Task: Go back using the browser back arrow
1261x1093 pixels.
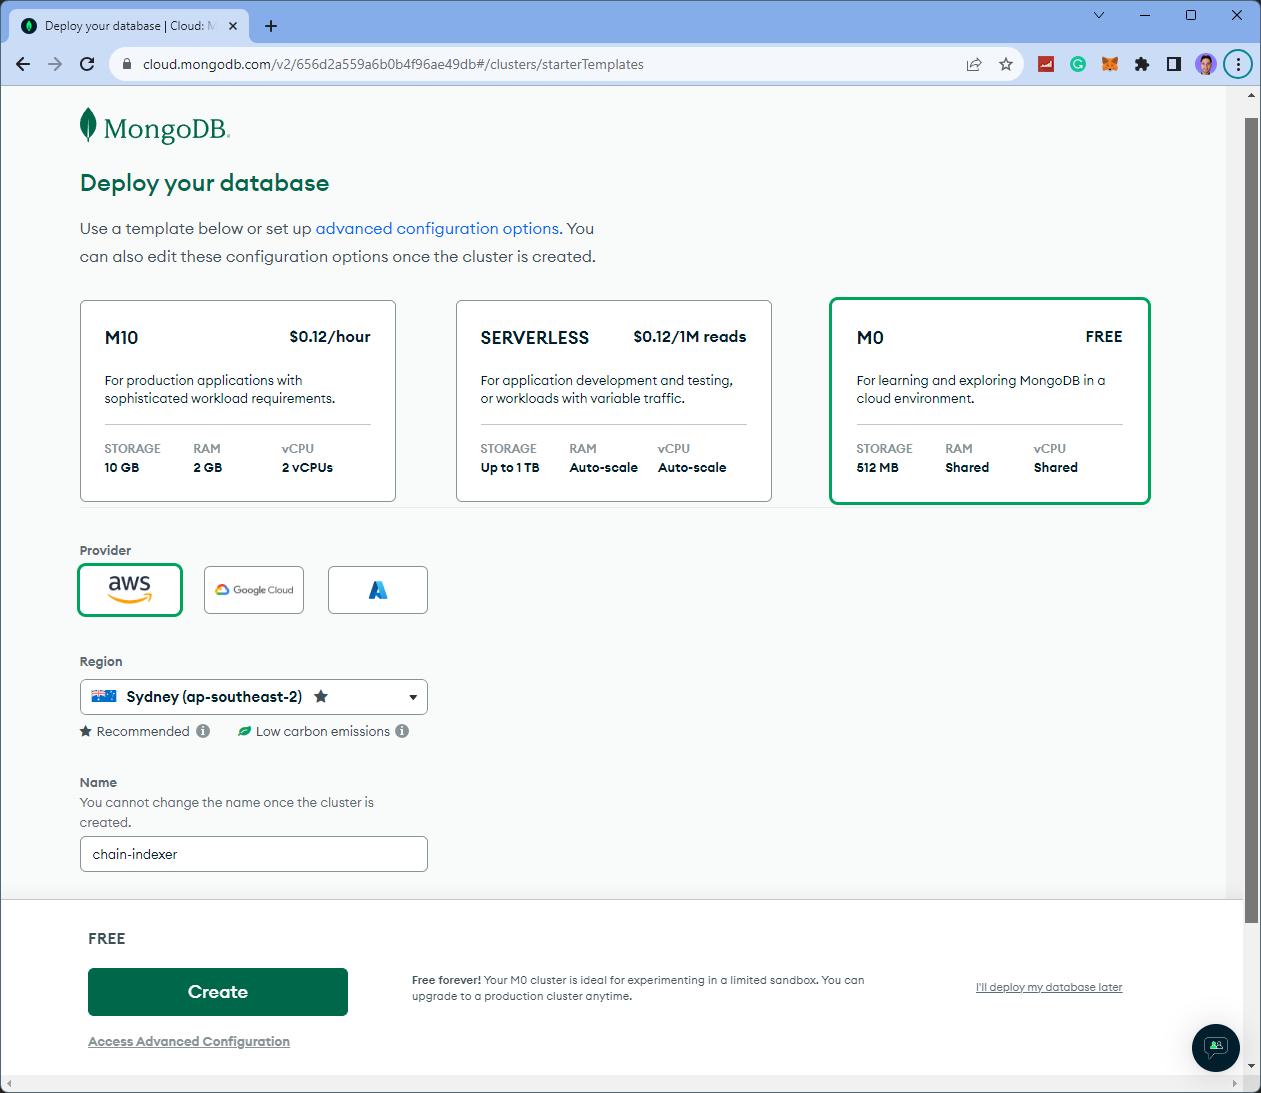Action: [x=23, y=64]
